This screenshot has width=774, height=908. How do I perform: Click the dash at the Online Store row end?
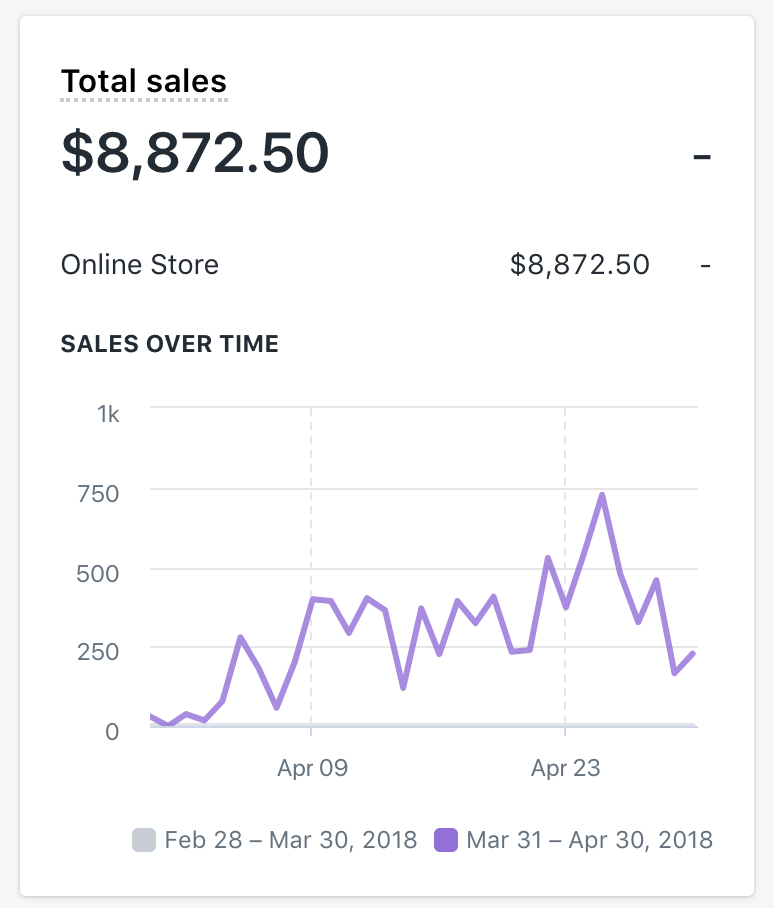[x=706, y=266]
